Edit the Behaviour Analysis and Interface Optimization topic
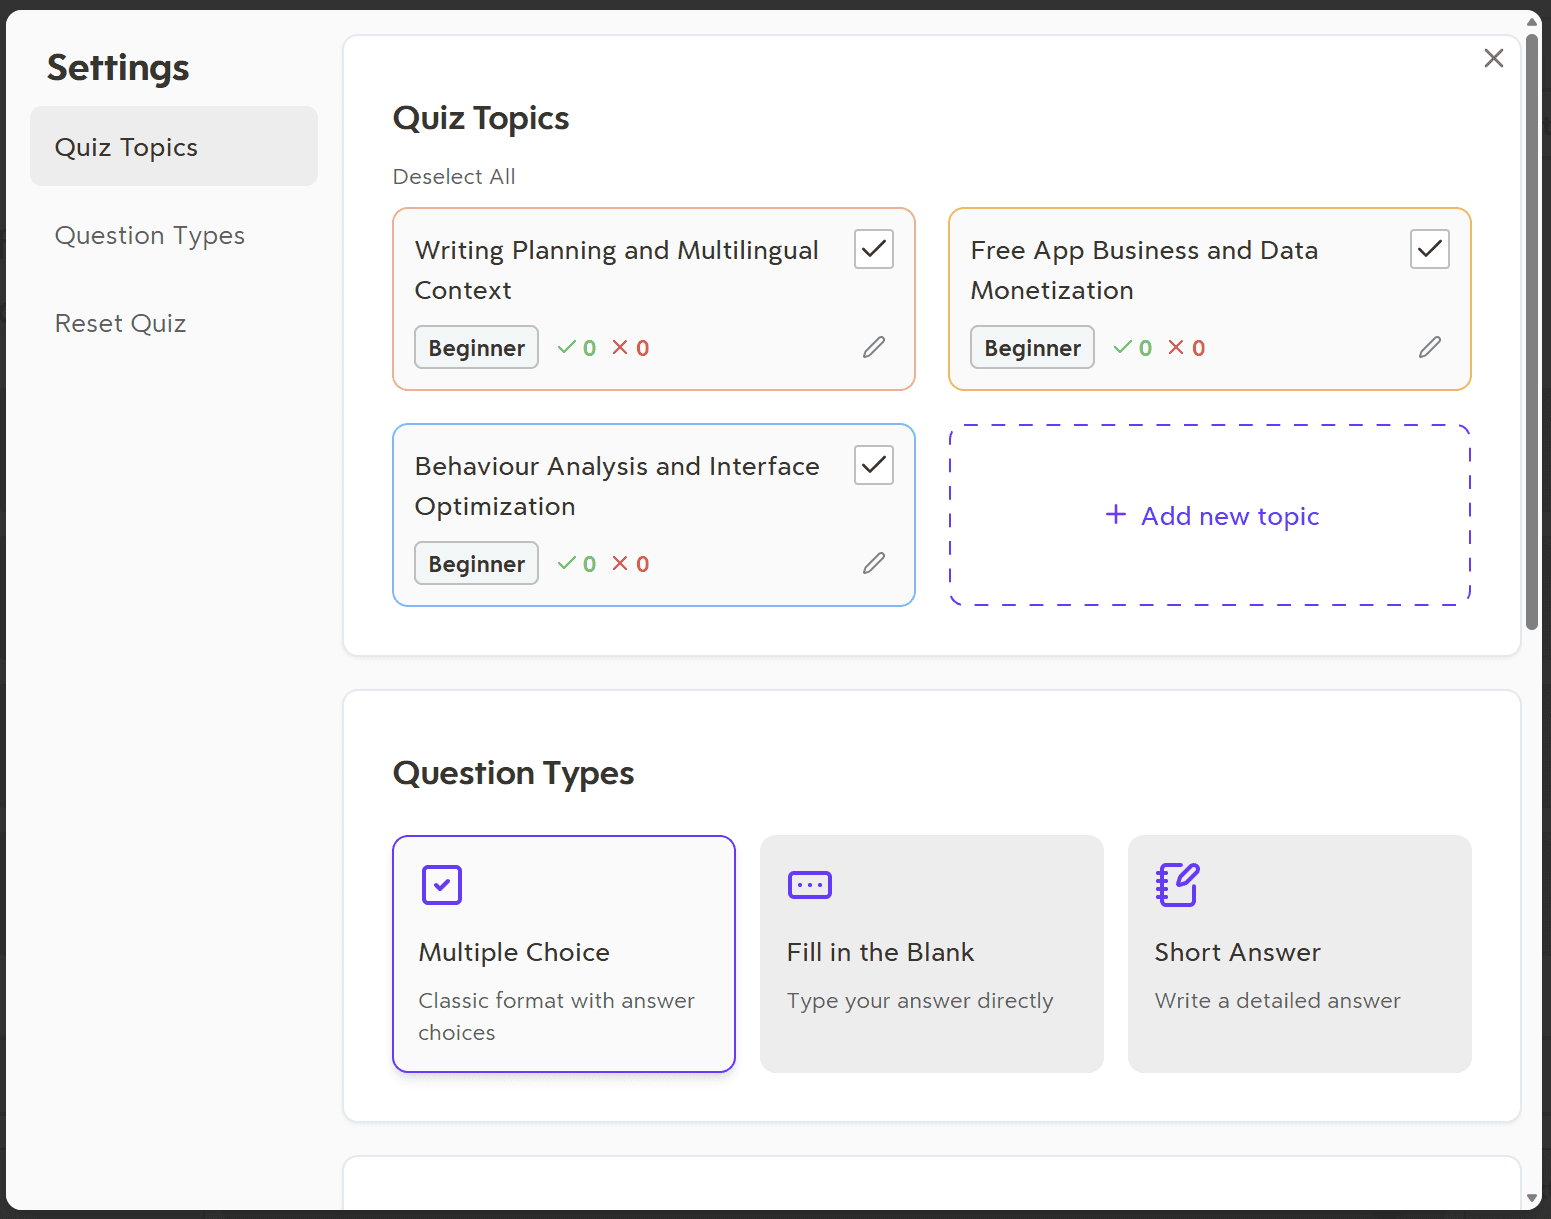This screenshot has width=1551, height=1219. coord(873,563)
